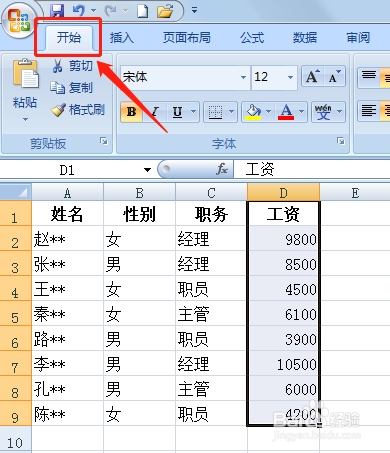
Task: Click the 主管 cell in row 5
Action: (211, 313)
